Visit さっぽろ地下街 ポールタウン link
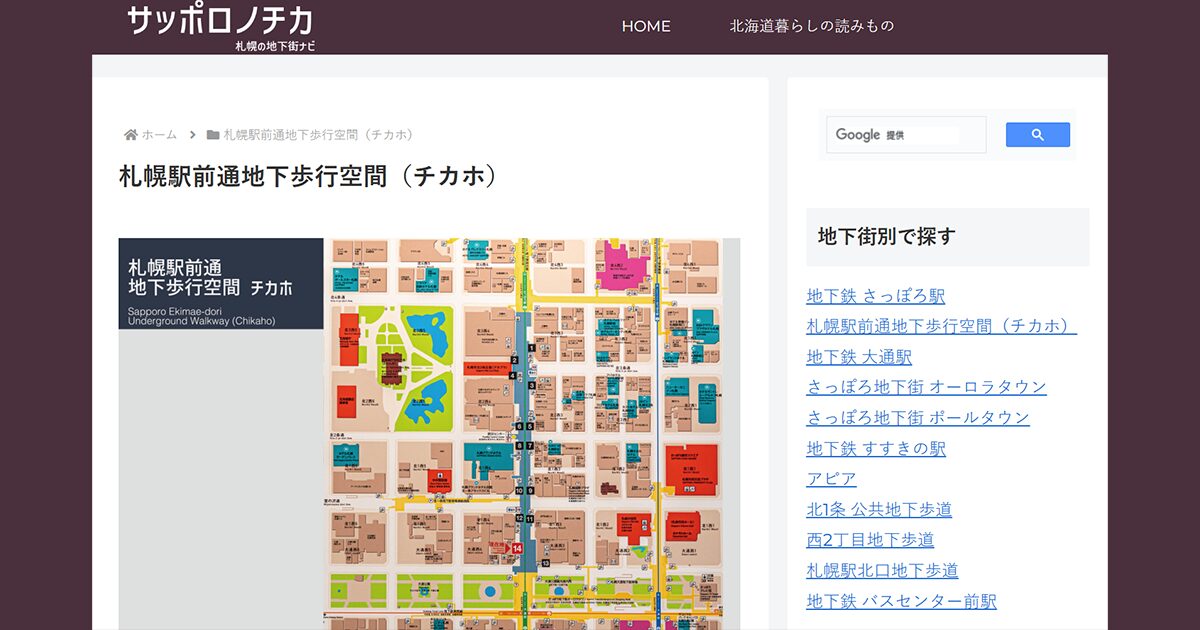1200x630 pixels. [917, 417]
